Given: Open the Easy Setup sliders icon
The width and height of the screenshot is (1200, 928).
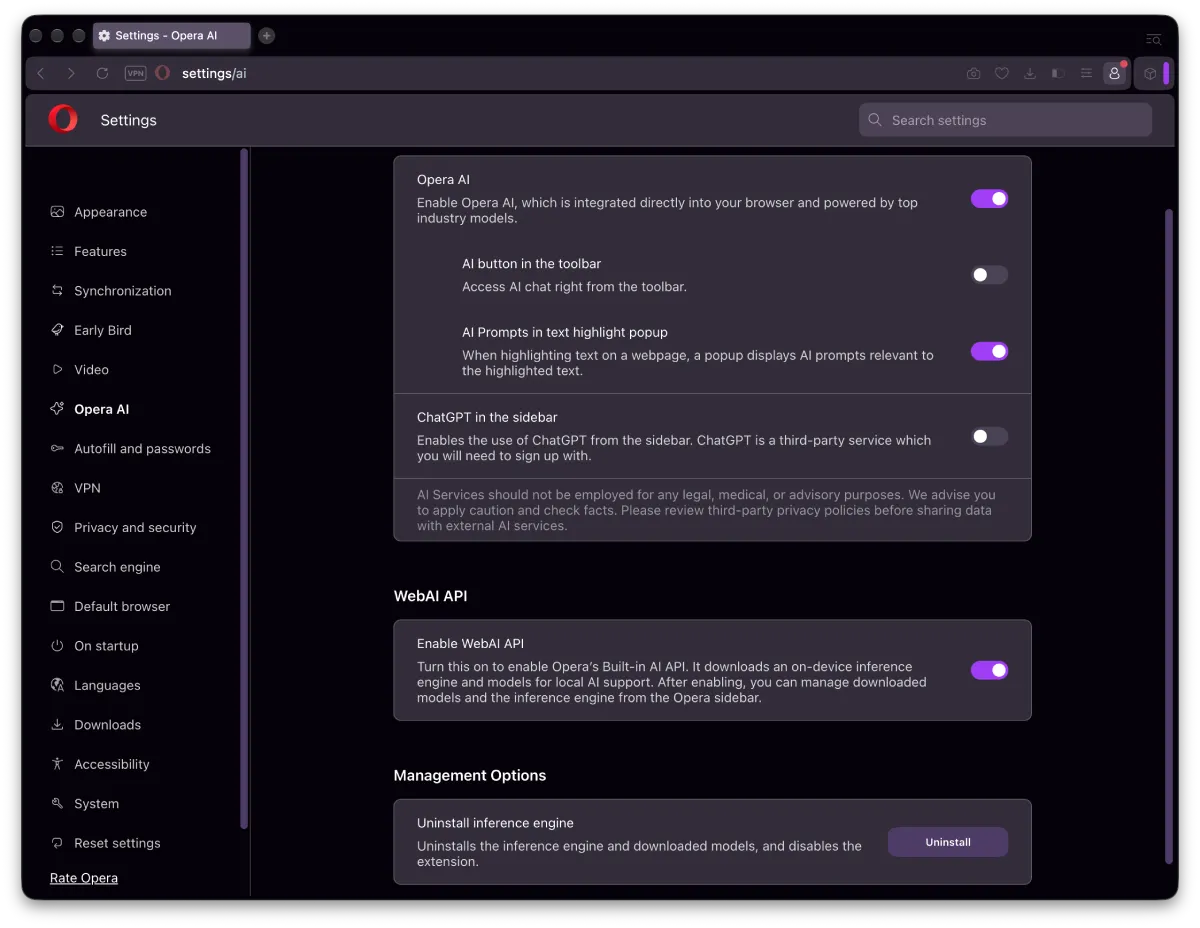Looking at the screenshot, I should (1086, 73).
